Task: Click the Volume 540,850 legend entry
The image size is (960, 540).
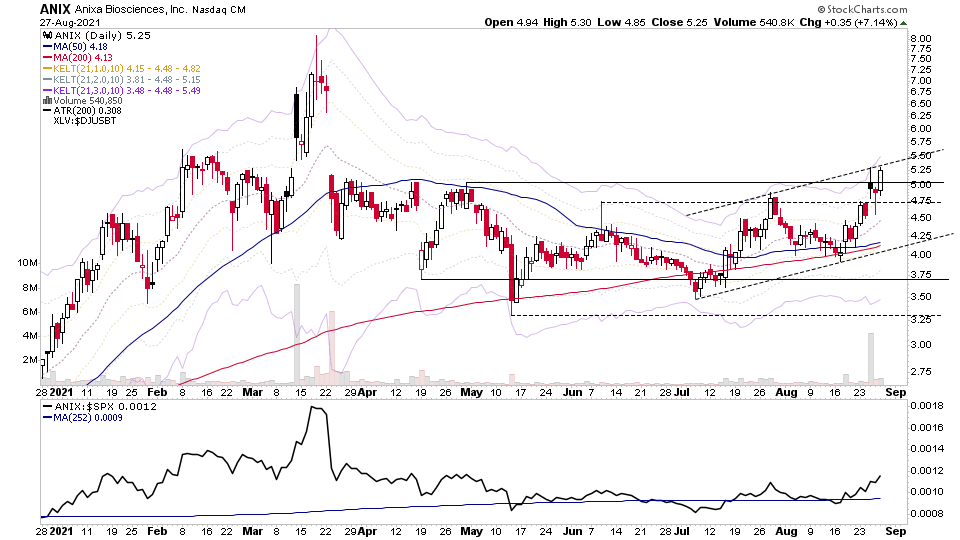Action: pos(88,100)
